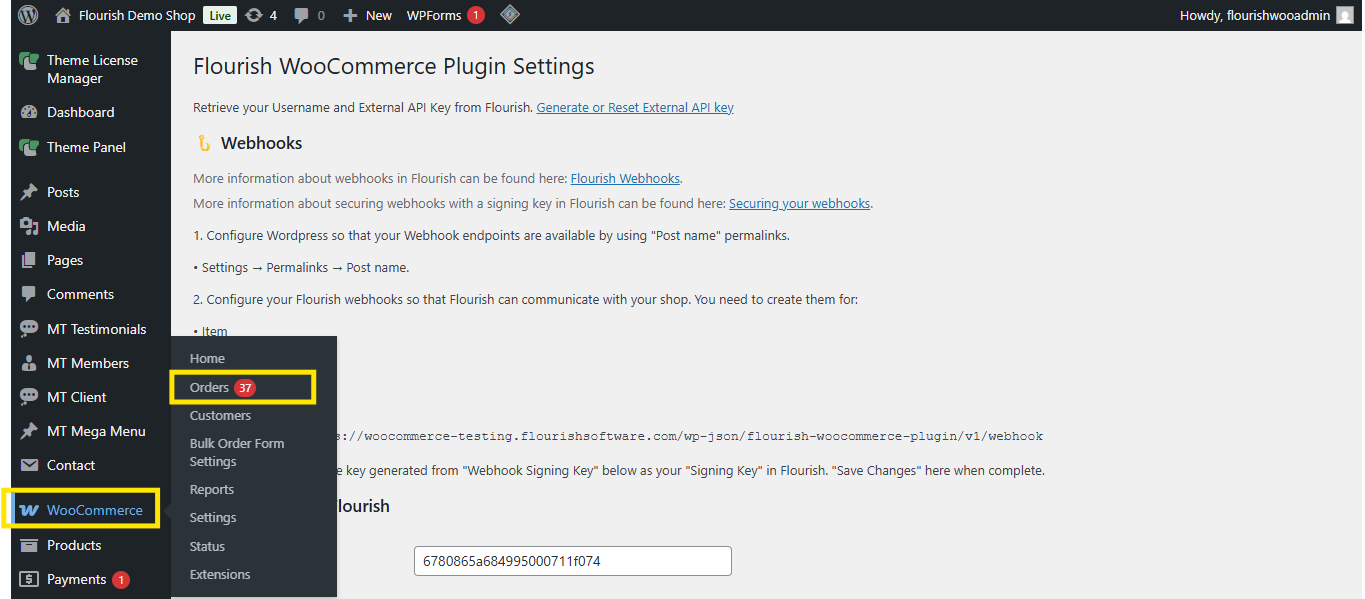Open Orders in the WooCommerce submenu
The image size is (1365, 599).
[x=209, y=387]
